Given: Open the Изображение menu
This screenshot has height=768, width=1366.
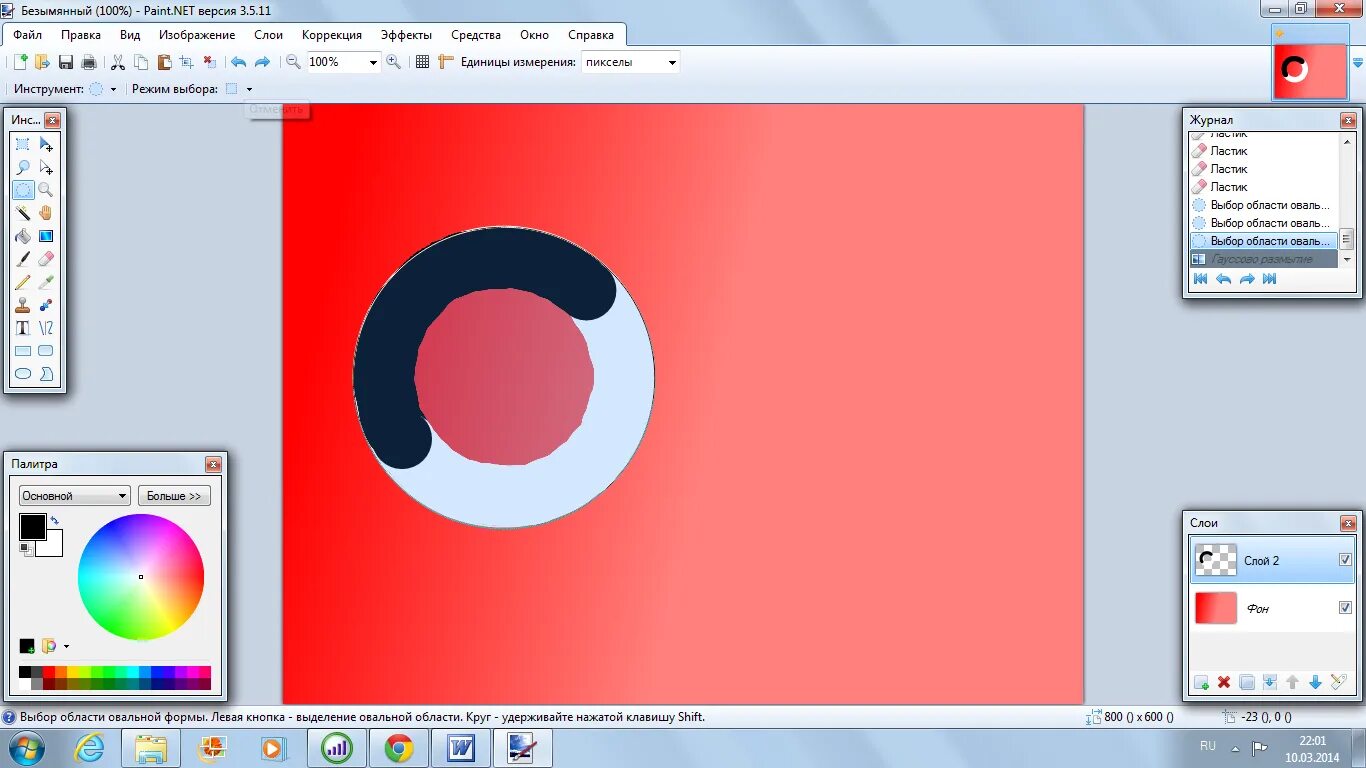Looking at the screenshot, I should point(197,35).
